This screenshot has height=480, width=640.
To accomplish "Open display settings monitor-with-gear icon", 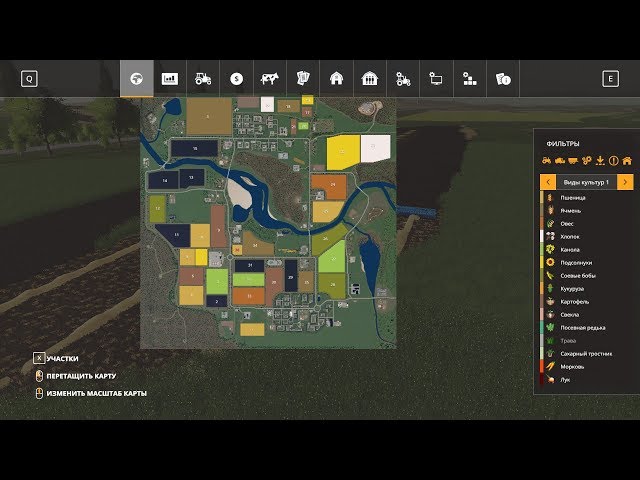I will pyautogui.click(x=436, y=78).
